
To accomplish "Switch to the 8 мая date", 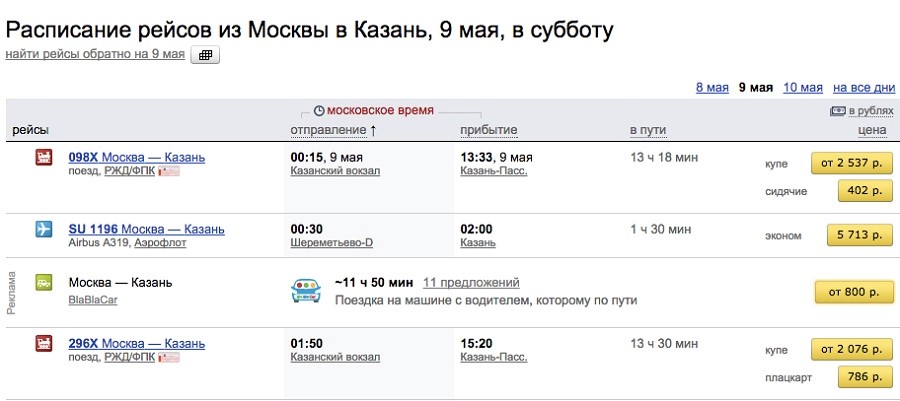I will [x=712, y=87].
